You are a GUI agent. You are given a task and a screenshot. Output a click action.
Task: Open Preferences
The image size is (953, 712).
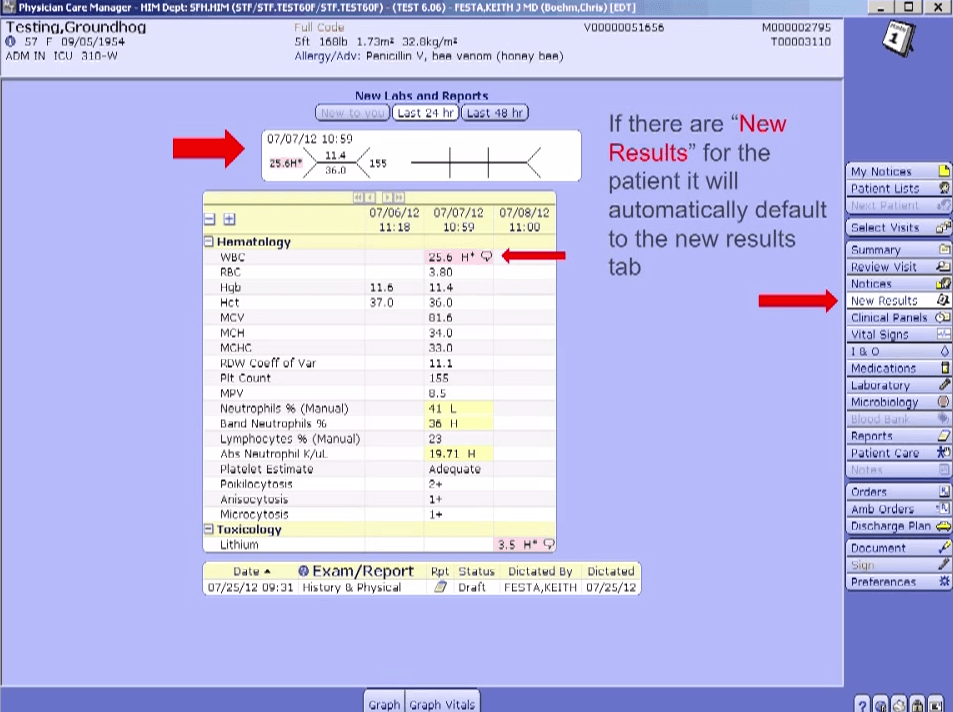(x=898, y=582)
